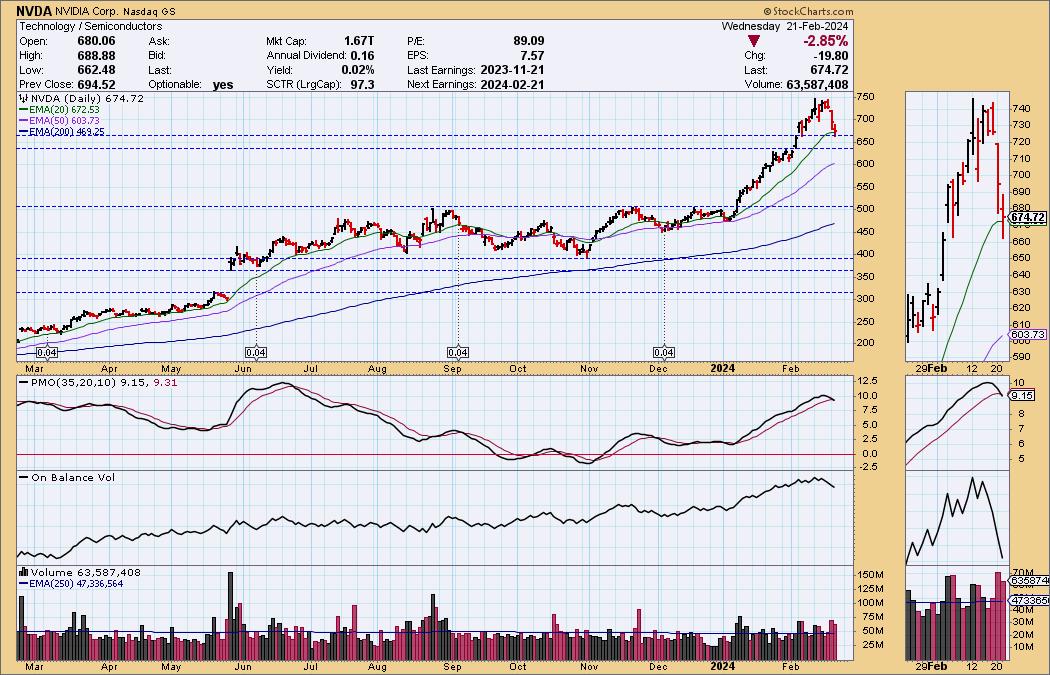This screenshot has width=1050, height=675.
Task: Click the 0.04 dividend marker near September
Action: point(457,352)
